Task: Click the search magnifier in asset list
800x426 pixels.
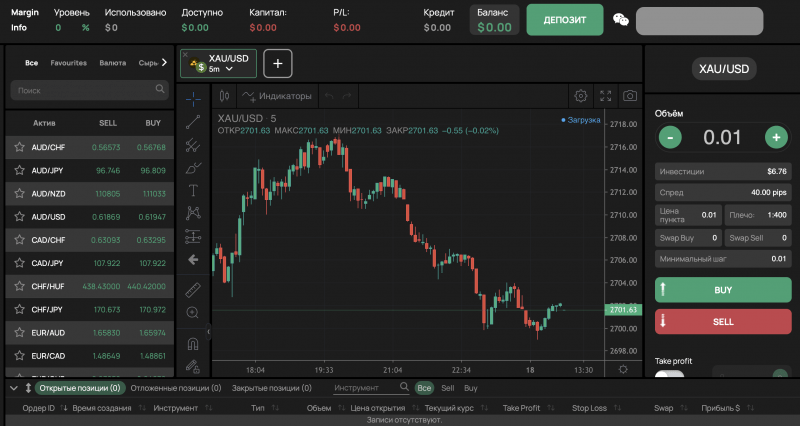Action: (160, 89)
